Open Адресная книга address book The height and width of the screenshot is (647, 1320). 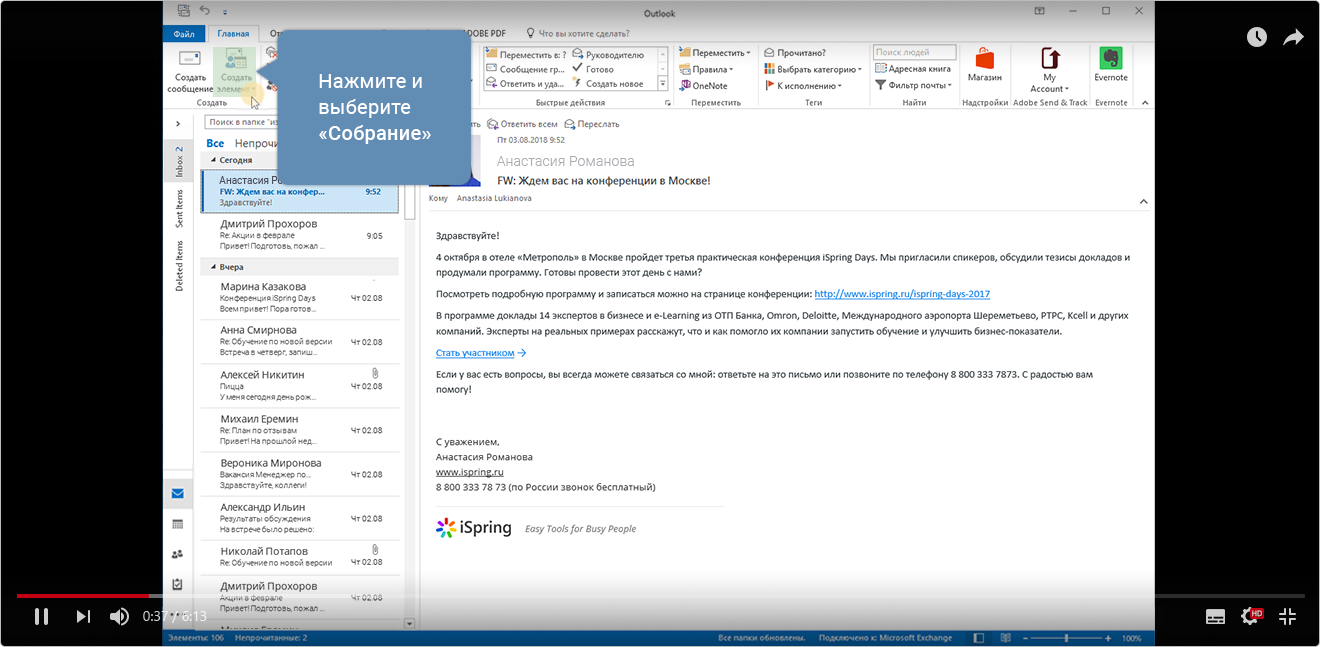click(x=913, y=69)
